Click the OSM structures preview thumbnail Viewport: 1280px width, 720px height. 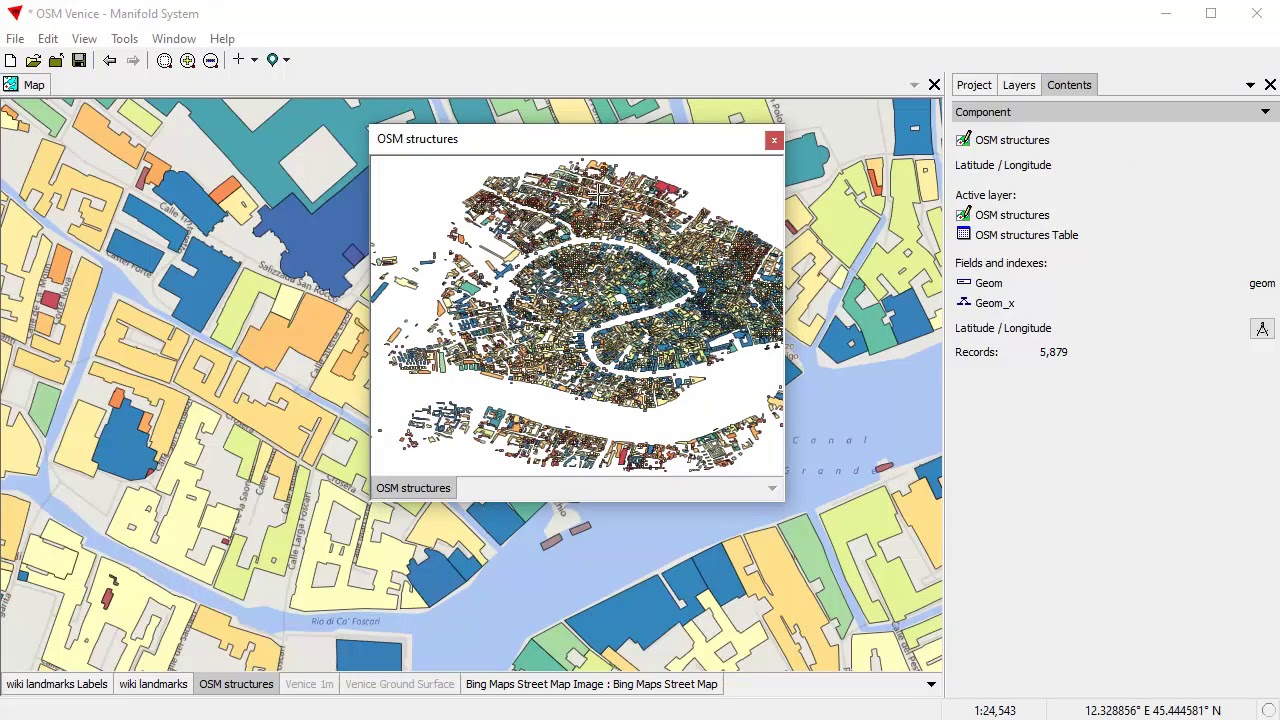577,315
